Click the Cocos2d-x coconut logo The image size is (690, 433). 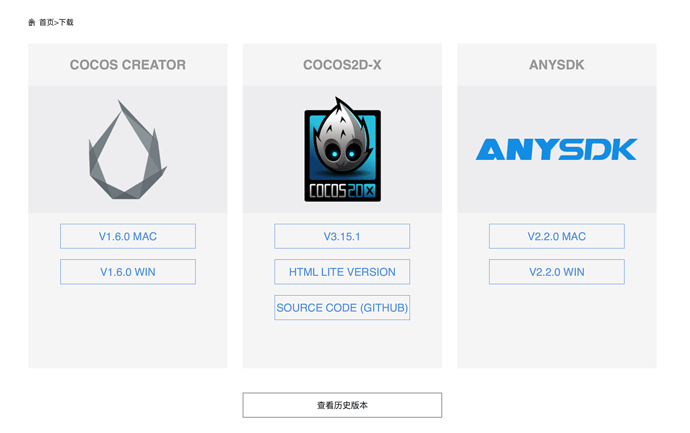click(342, 149)
